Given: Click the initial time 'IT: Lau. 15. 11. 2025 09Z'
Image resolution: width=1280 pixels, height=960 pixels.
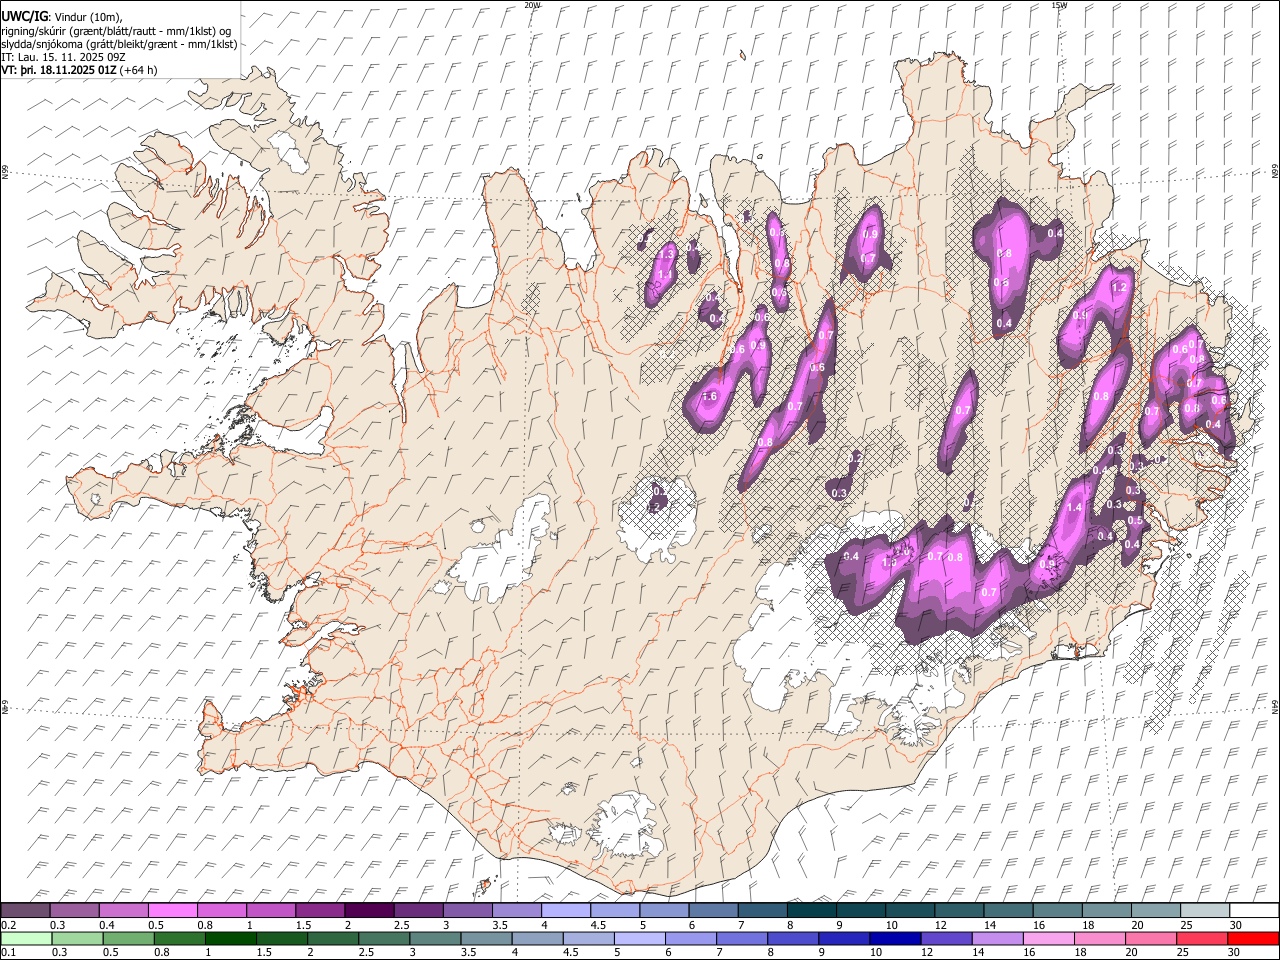Looking at the screenshot, I should click(63, 57).
